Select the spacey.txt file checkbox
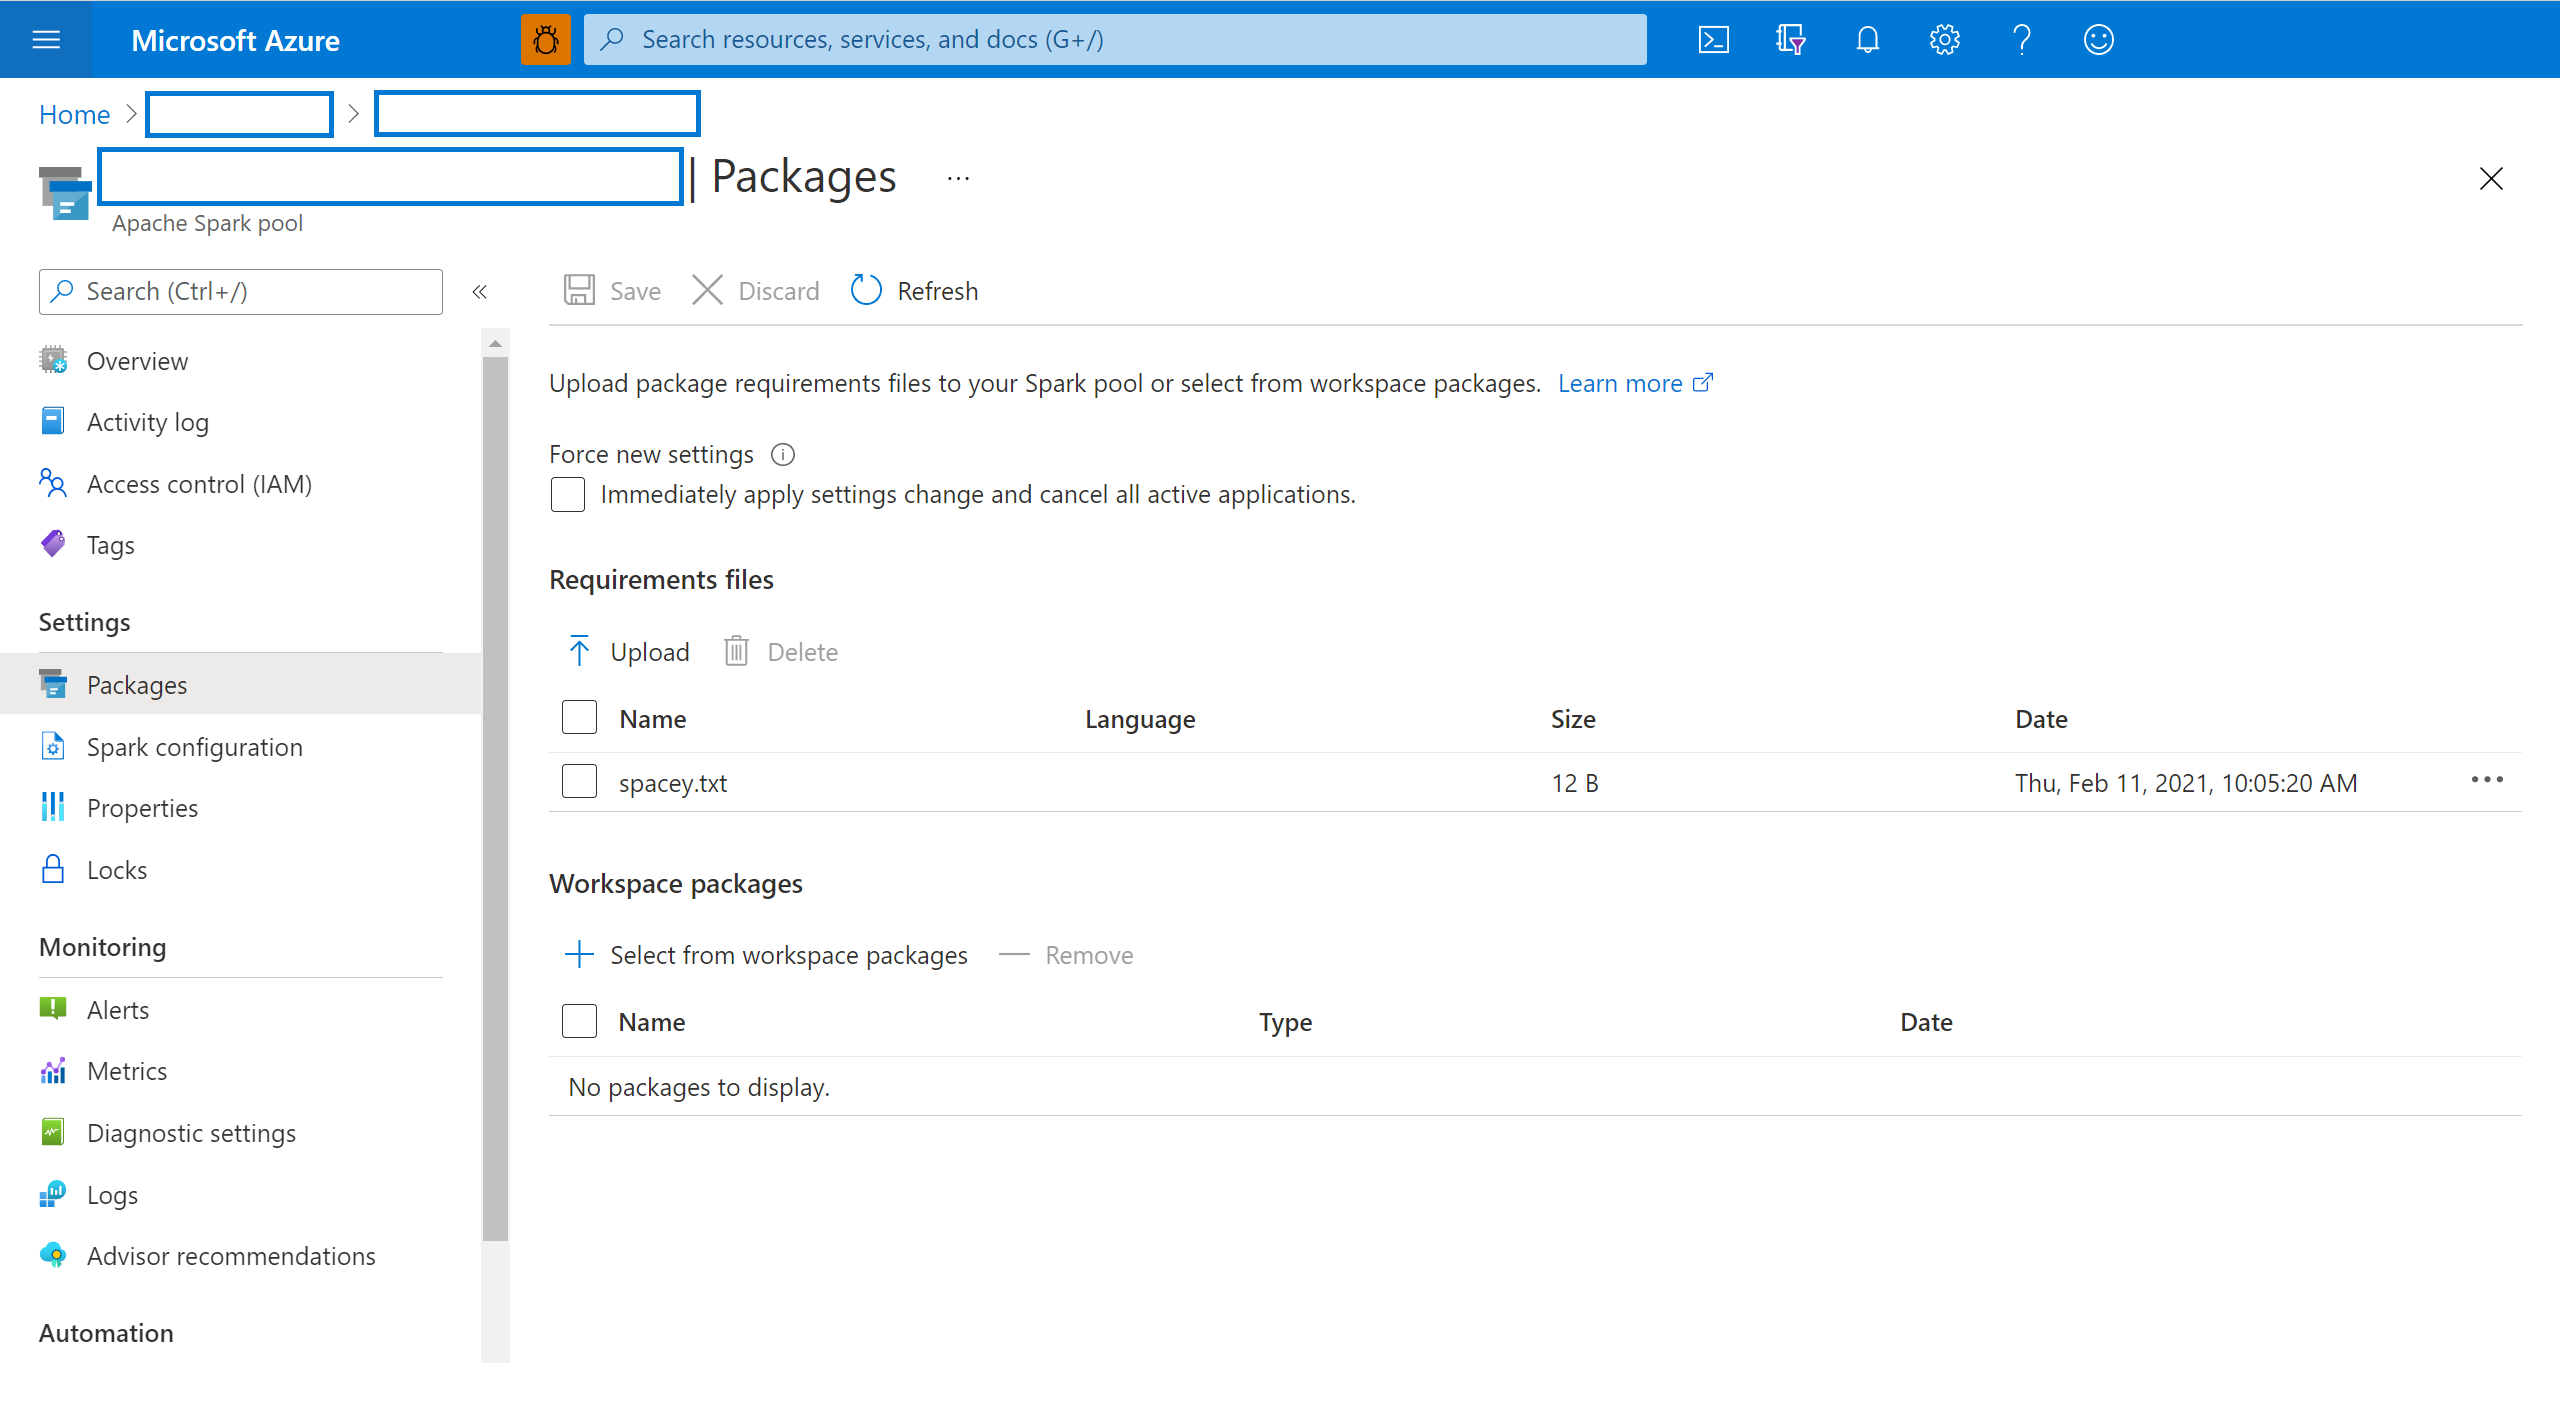2560x1406 pixels. [579, 782]
